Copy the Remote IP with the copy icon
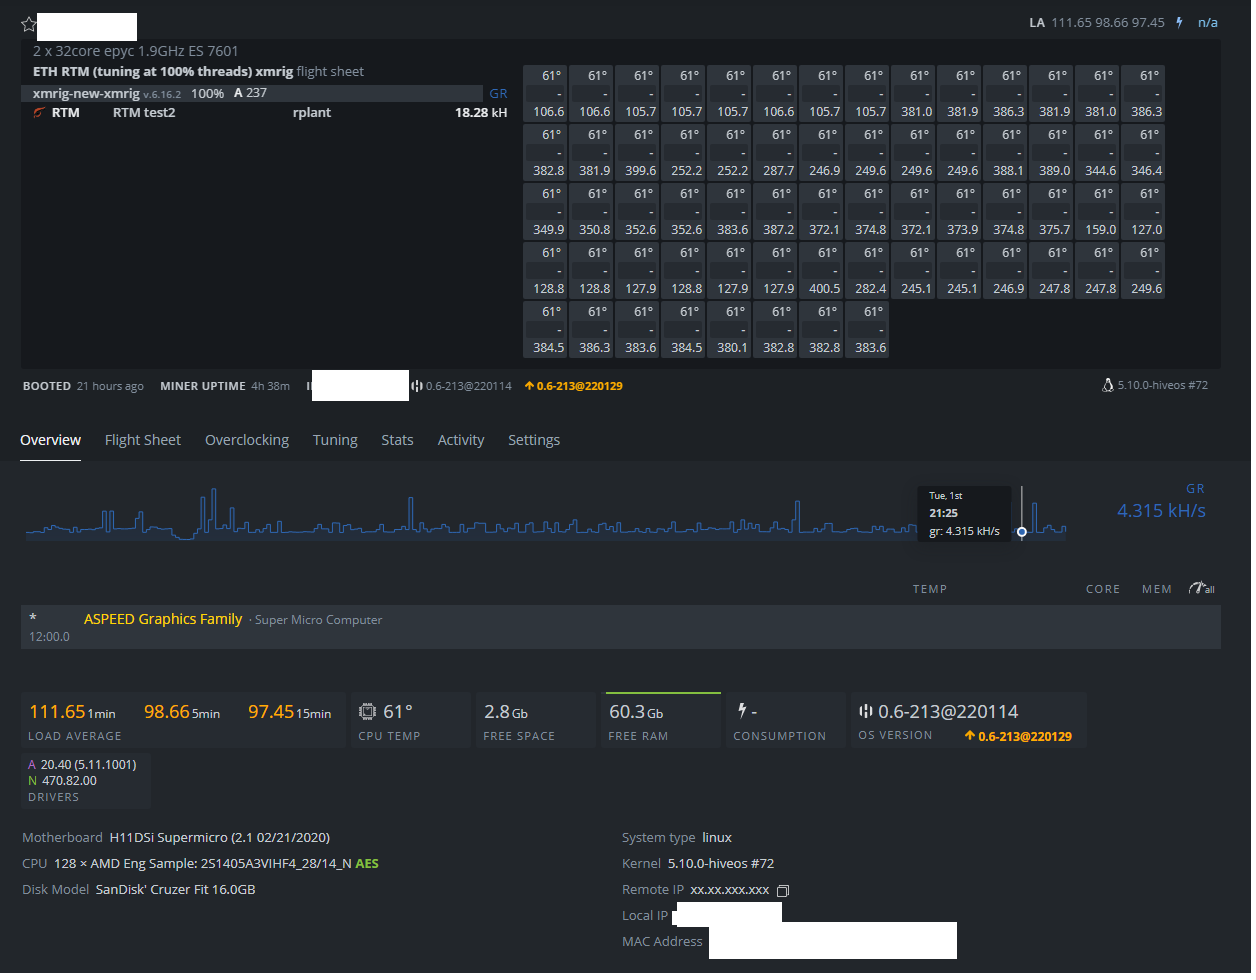The image size is (1256, 980). (783, 890)
